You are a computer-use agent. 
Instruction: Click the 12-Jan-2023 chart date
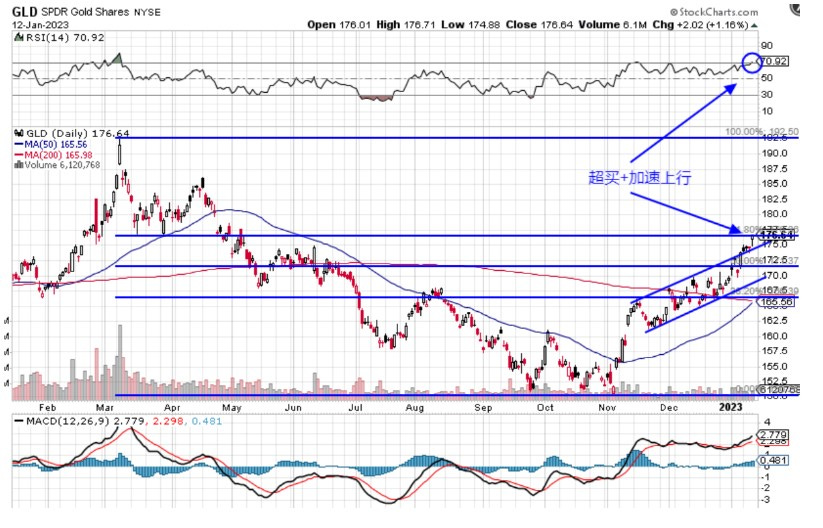(x=40, y=25)
